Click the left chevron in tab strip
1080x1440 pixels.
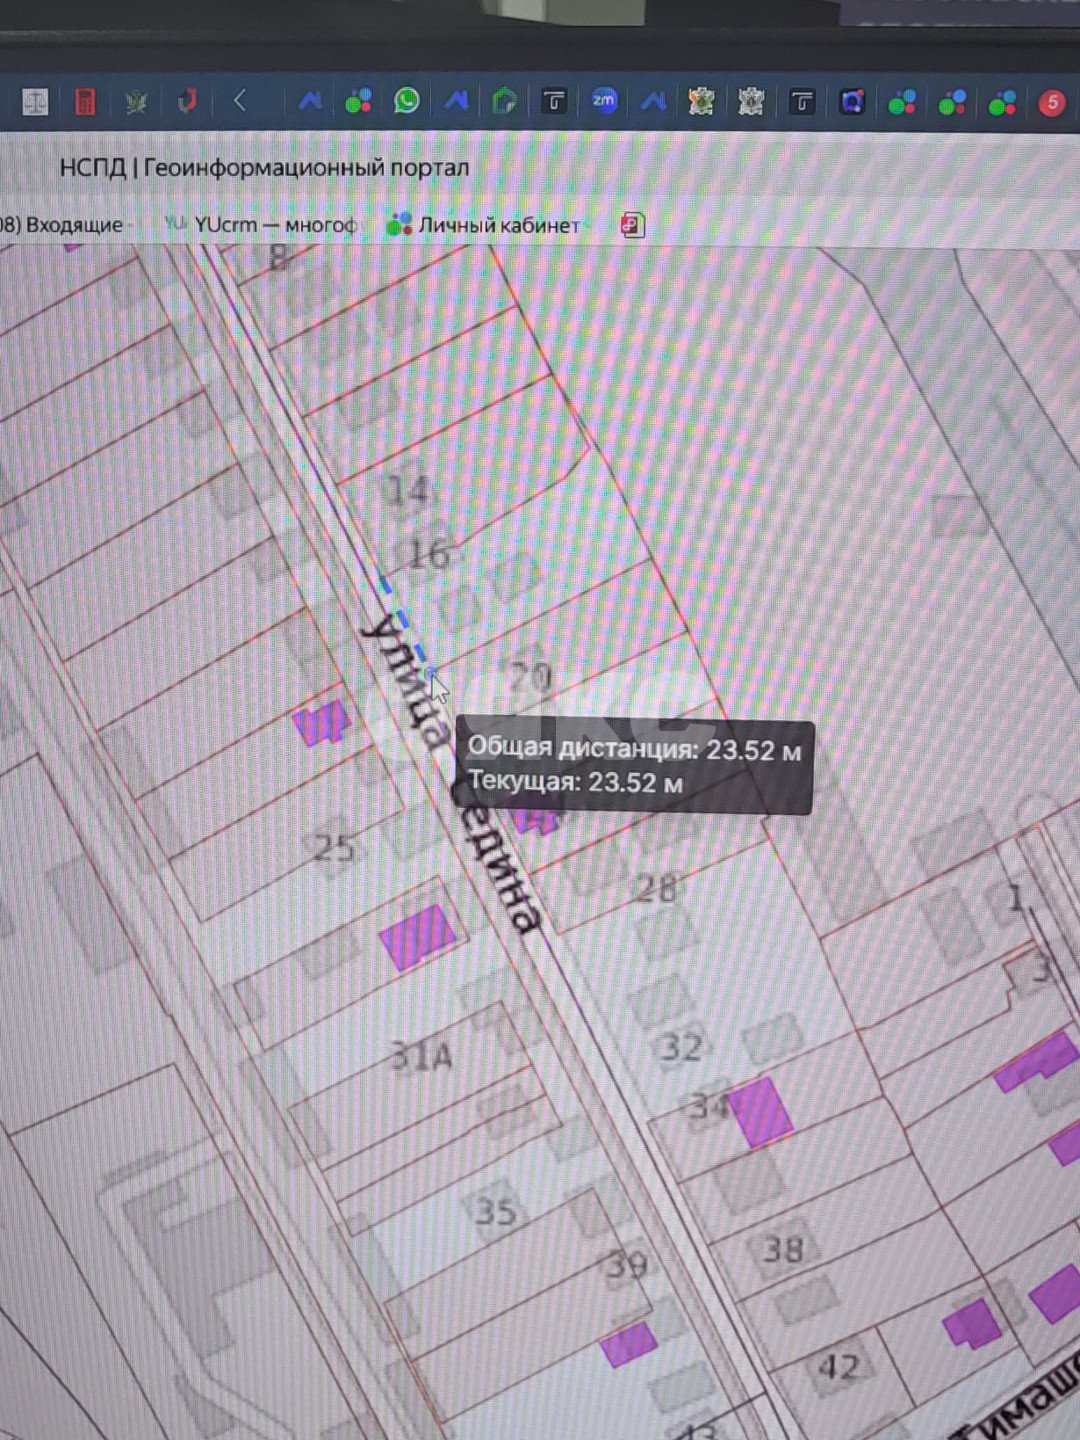[240, 101]
